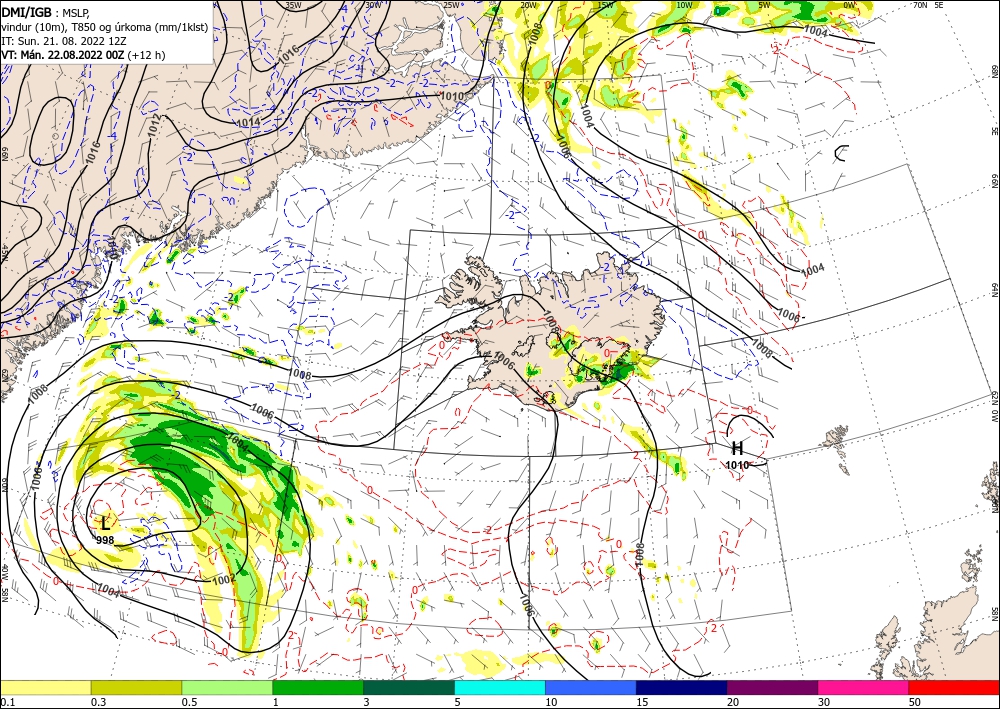1000x709 pixels.
Task: Click the '20' legend scale value
Action: [733, 702]
